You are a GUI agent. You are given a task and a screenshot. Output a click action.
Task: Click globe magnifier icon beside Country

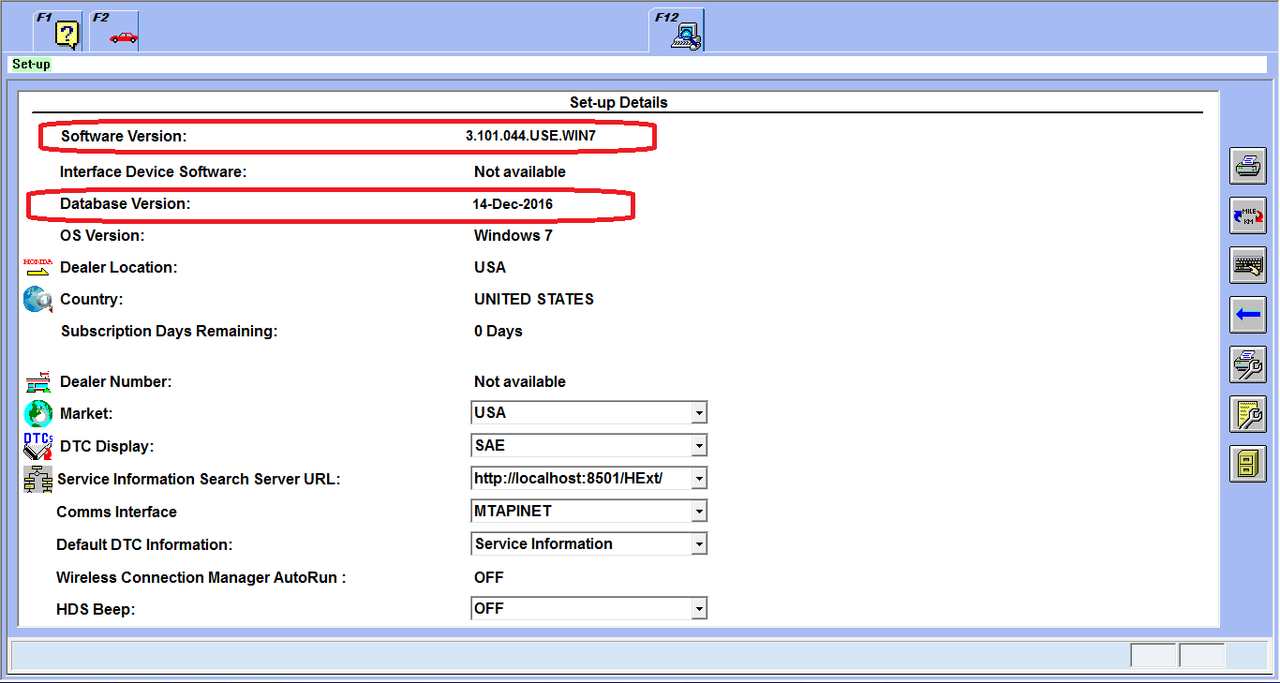point(37,299)
